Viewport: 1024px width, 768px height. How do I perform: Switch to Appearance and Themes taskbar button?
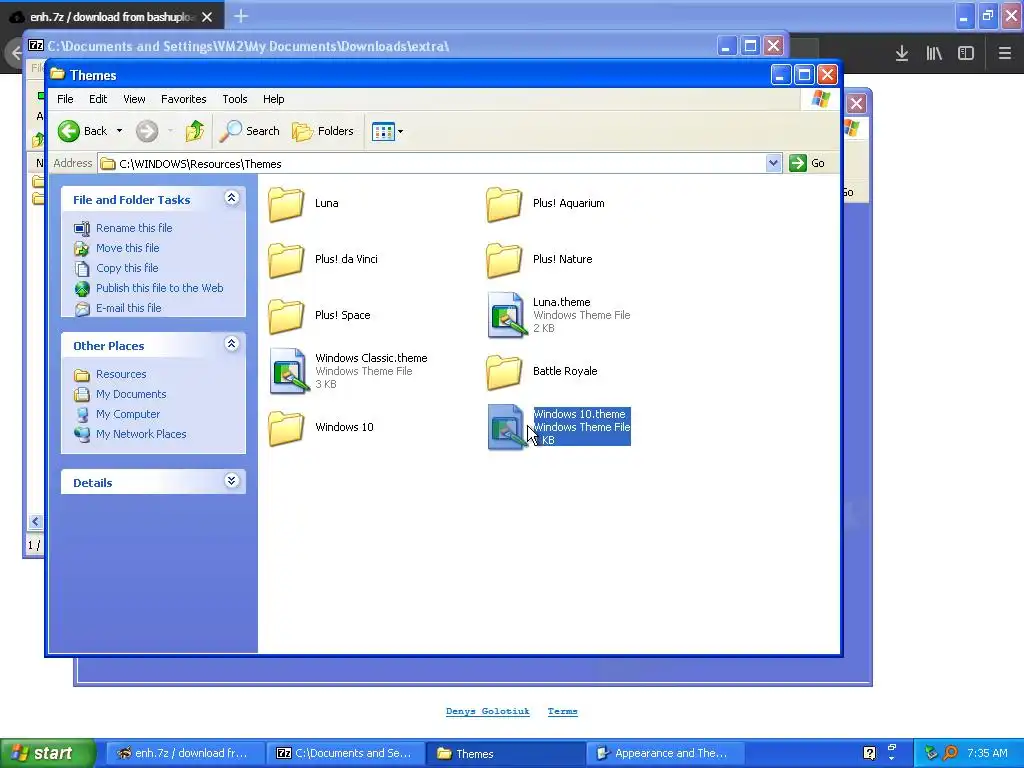tap(665, 753)
